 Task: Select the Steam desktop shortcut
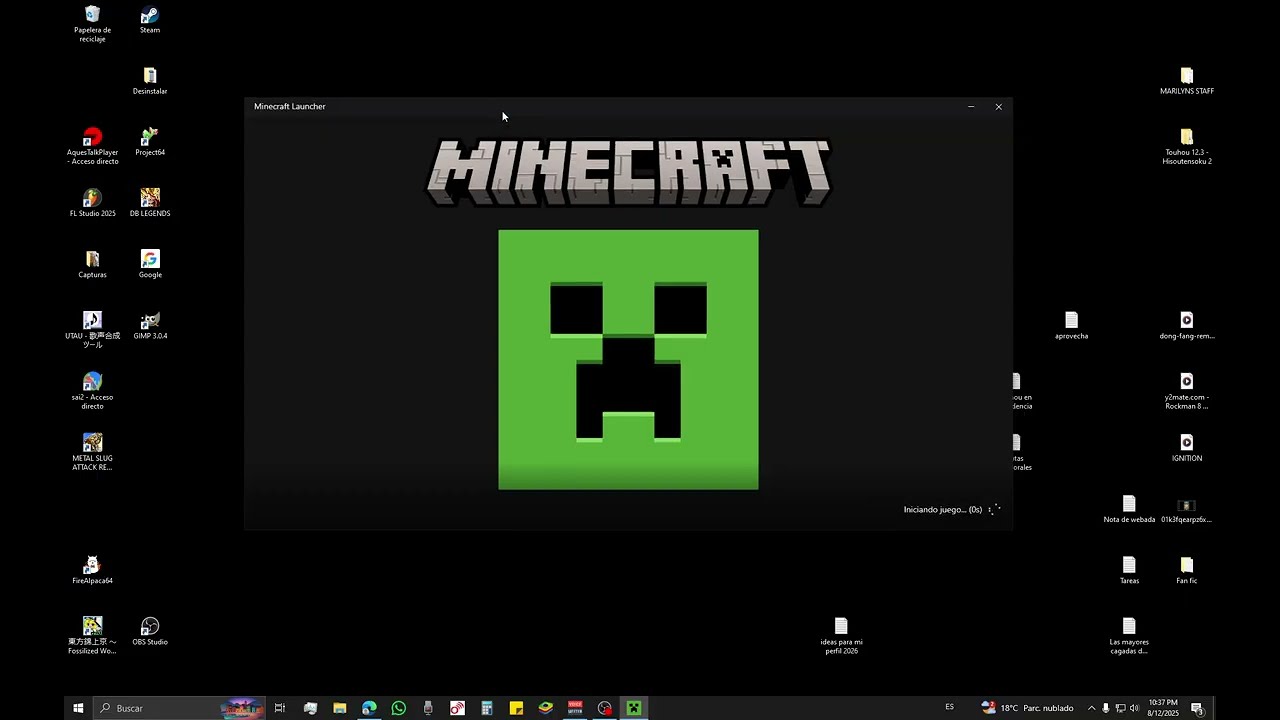click(x=149, y=20)
